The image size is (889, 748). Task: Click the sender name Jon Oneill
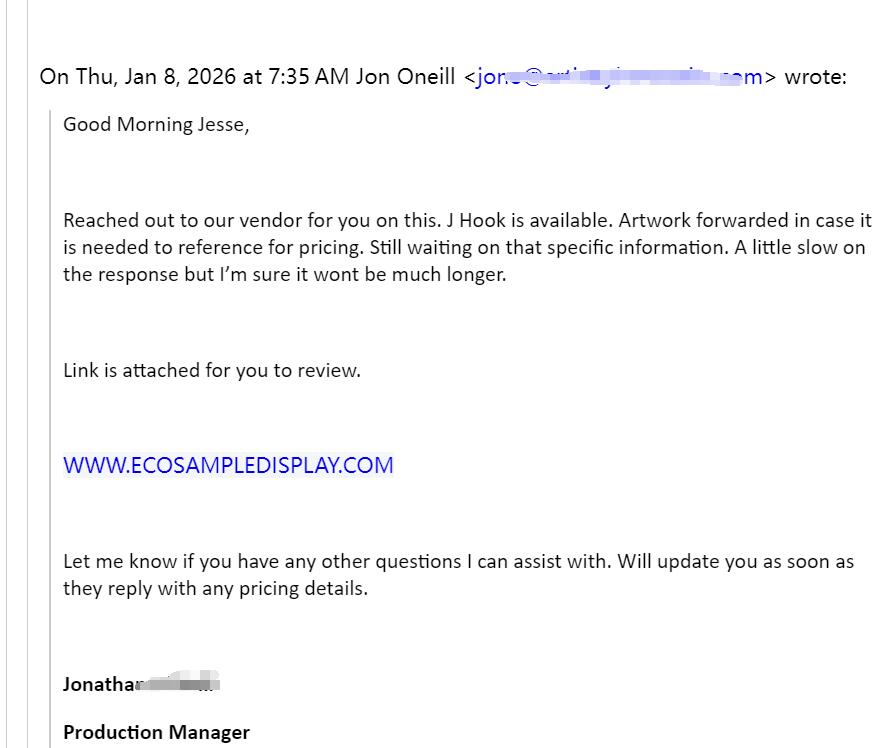point(405,77)
